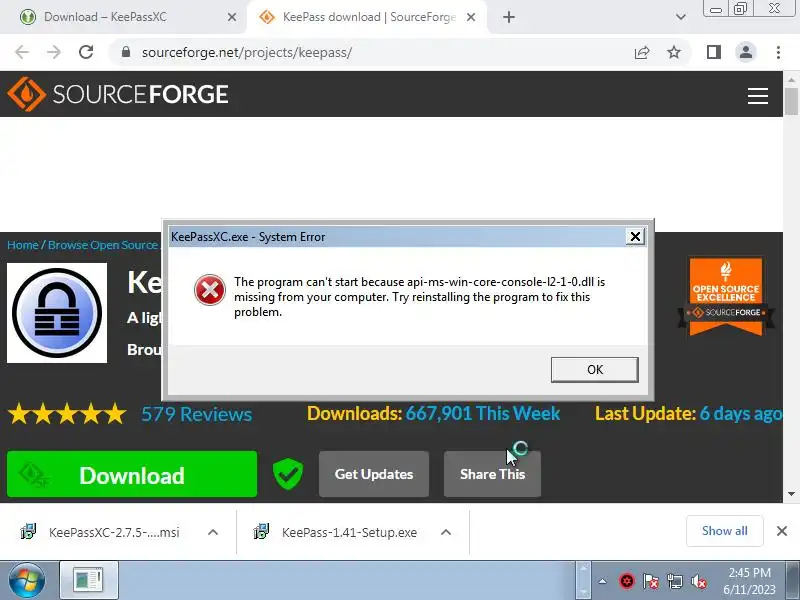This screenshot has height=600, width=800.
Task: Follow the Home breadcrumb link
Action: (x=22, y=245)
